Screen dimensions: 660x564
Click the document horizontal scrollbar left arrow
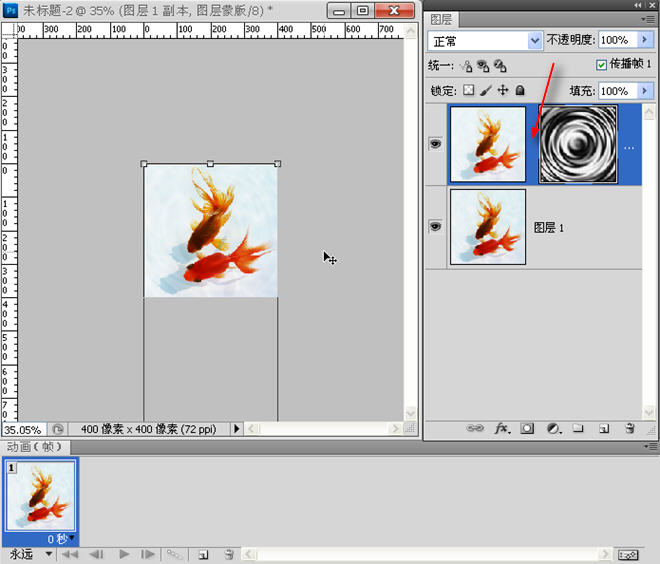[251, 428]
